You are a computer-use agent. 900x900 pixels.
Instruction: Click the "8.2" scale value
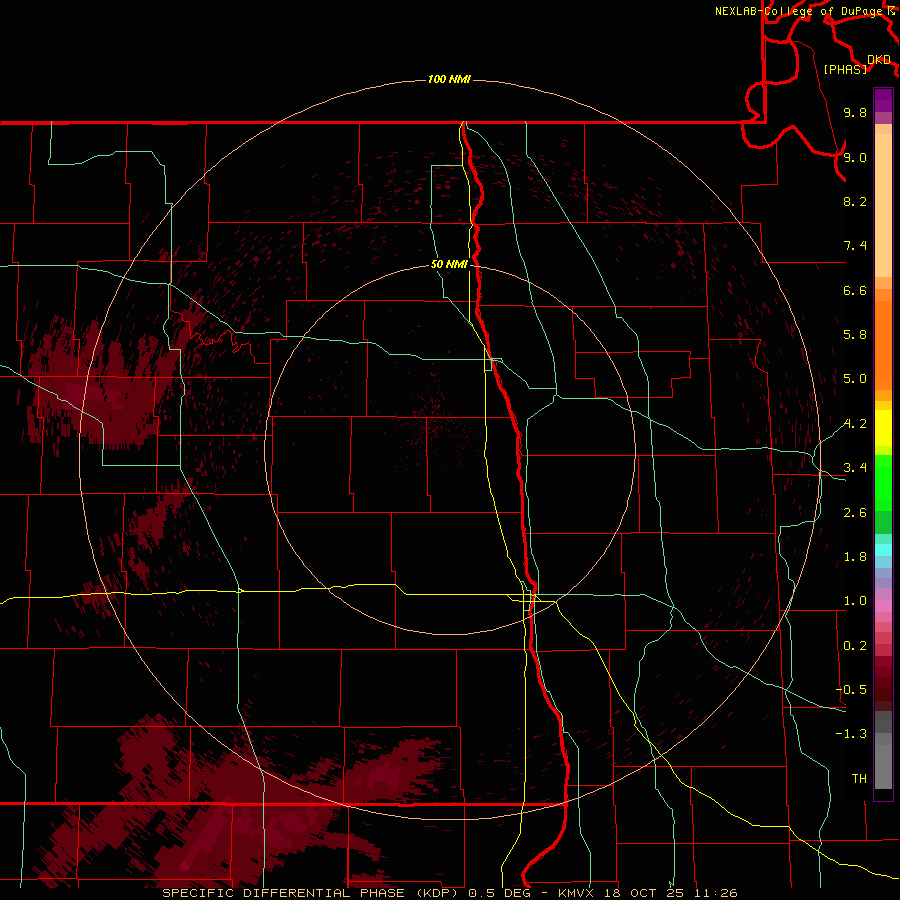coord(855,201)
